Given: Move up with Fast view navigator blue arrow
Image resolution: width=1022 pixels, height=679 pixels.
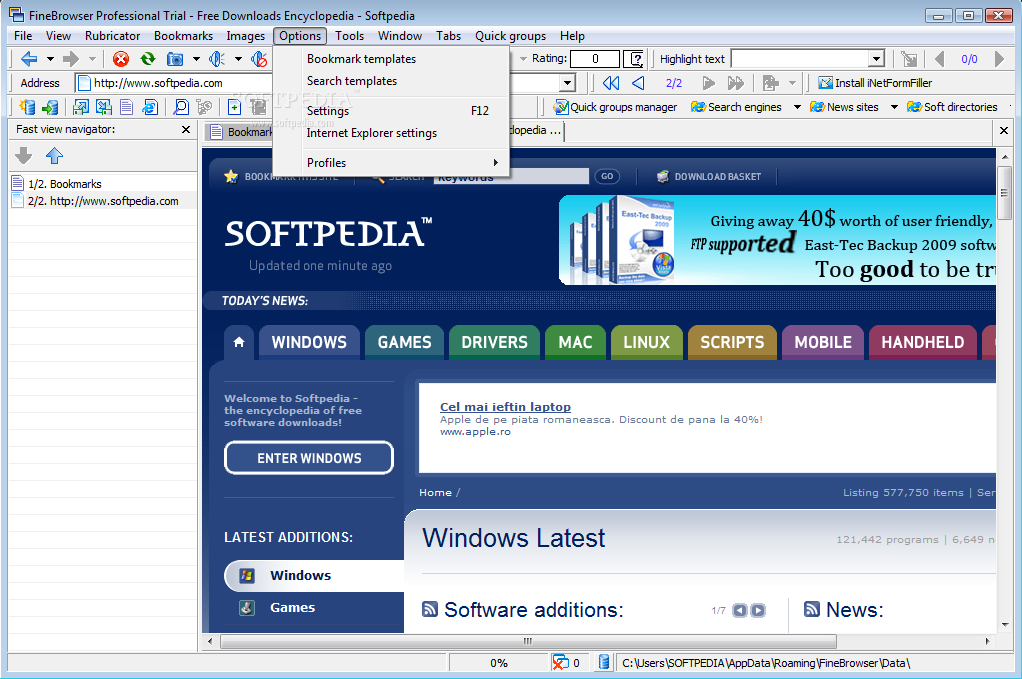Looking at the screenshot, I should pyautogui.click(x=54, y=155).
